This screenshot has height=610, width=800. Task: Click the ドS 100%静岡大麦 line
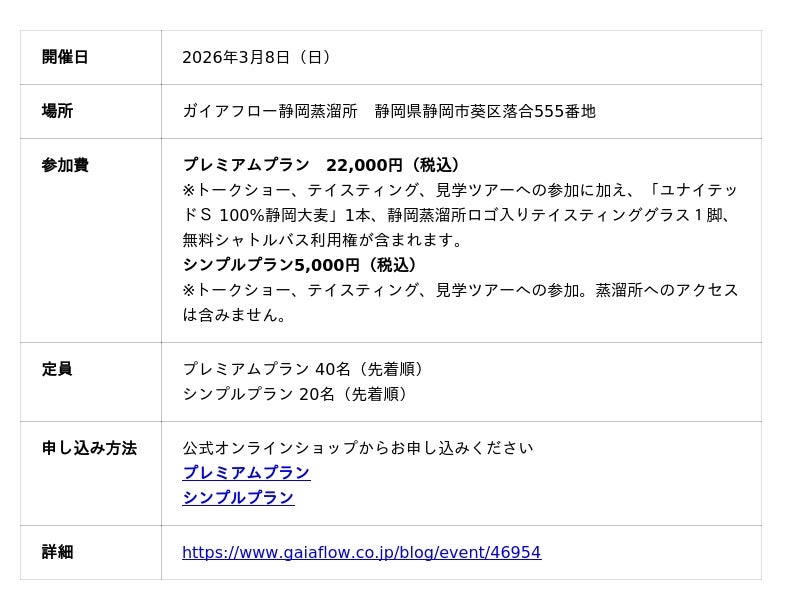tap(459, 215)
